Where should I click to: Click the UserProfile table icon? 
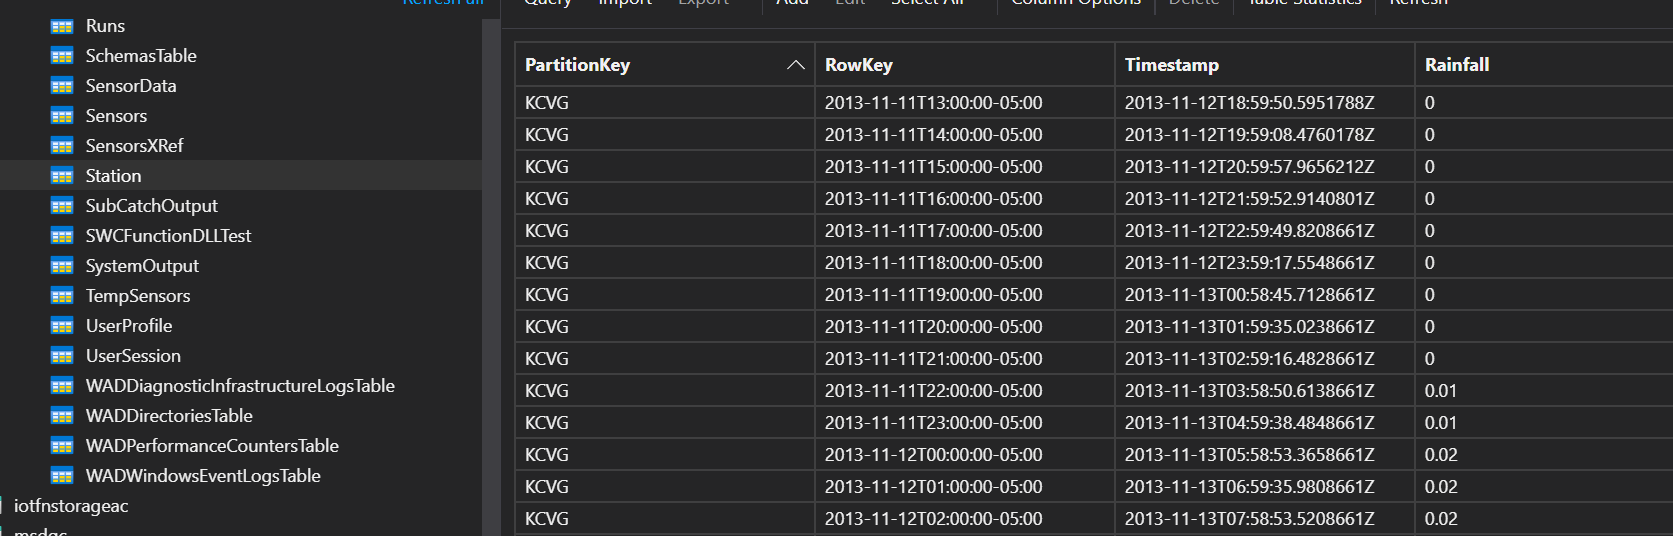62,326
